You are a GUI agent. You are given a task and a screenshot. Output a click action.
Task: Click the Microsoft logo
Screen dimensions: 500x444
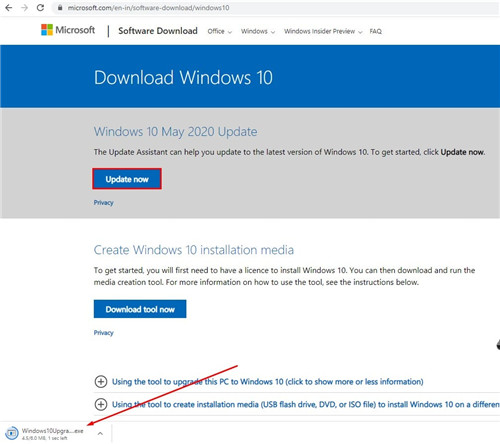coord(68,30)
